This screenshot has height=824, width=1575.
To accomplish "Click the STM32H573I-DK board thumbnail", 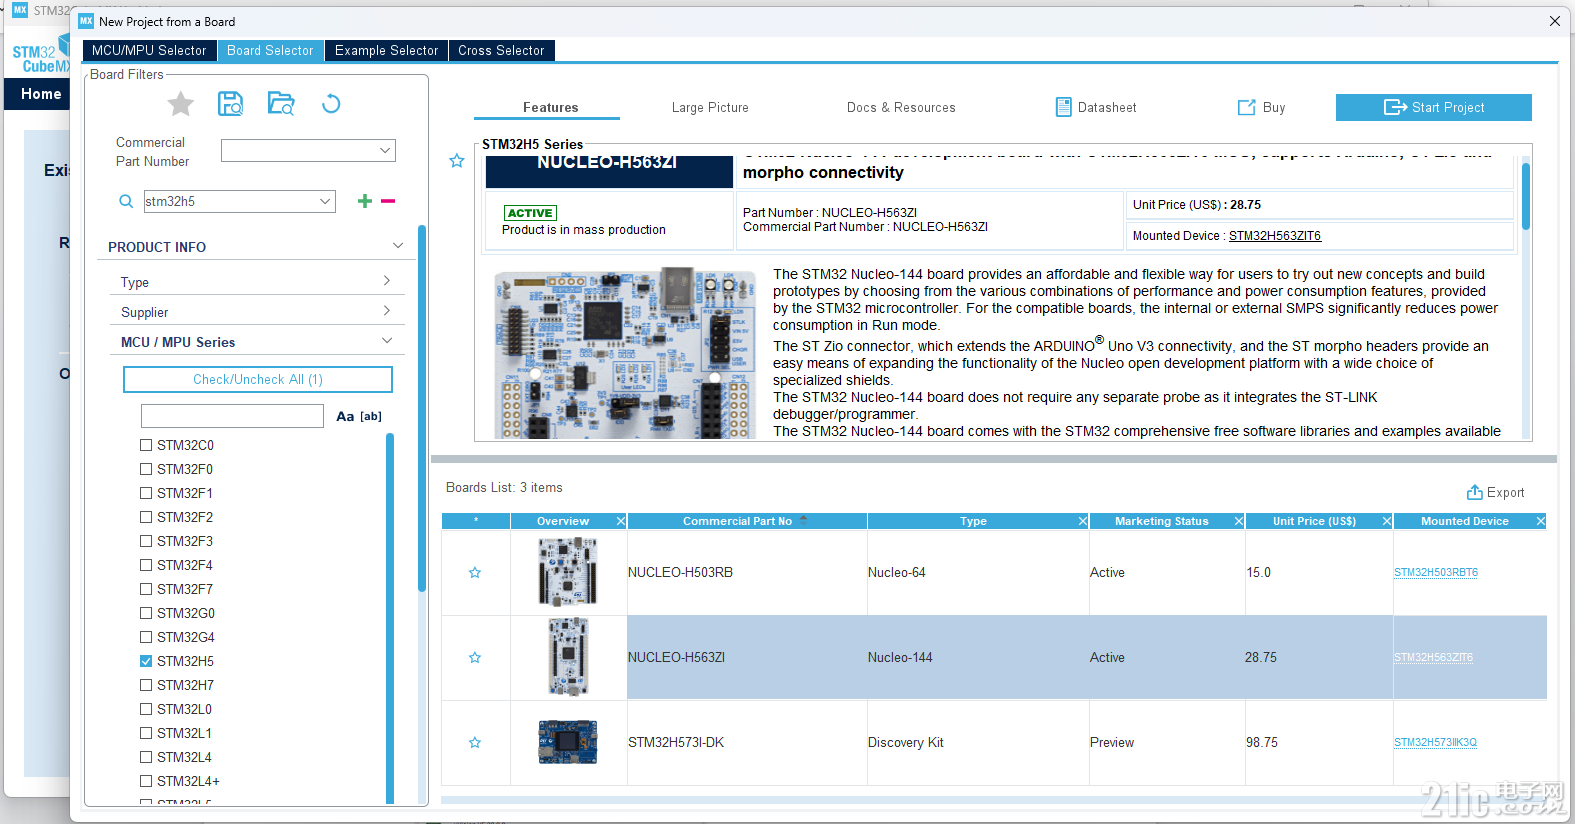I will (568, 742).
